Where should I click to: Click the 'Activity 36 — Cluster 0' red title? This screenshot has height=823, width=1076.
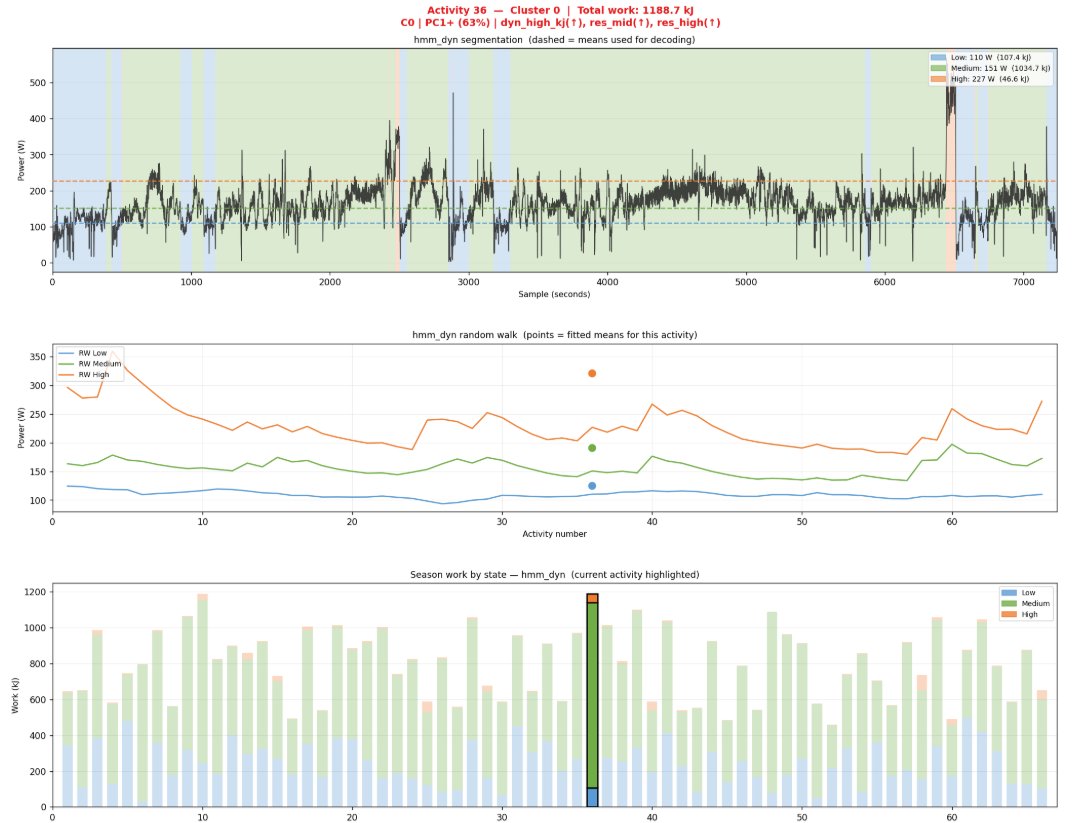(x=560, y=10)
